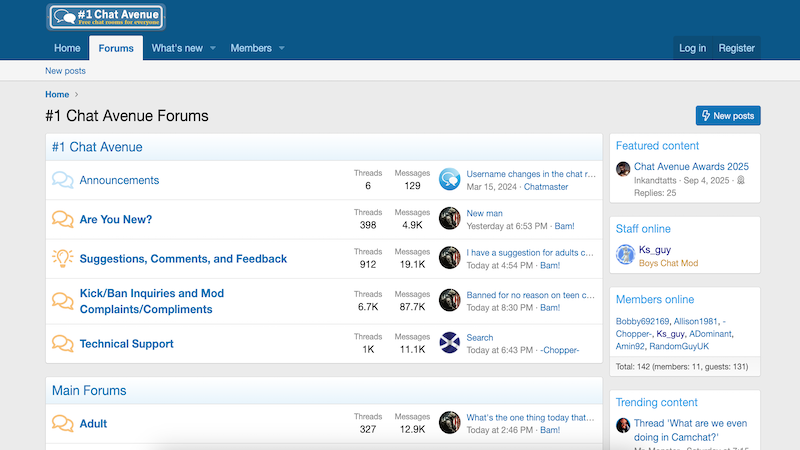800x450 pixels.
Task: Click Ks_guy name under Staff online
Action: [x=655, y=249]
